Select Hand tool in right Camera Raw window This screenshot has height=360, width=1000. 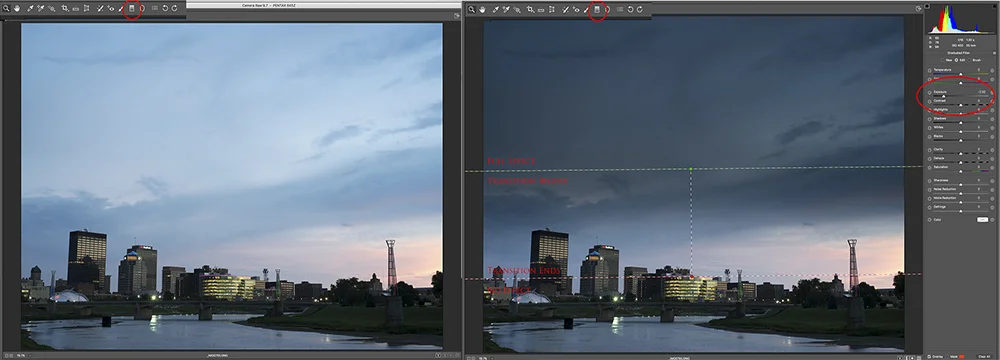pyautogui.click(x=482, y=10)
